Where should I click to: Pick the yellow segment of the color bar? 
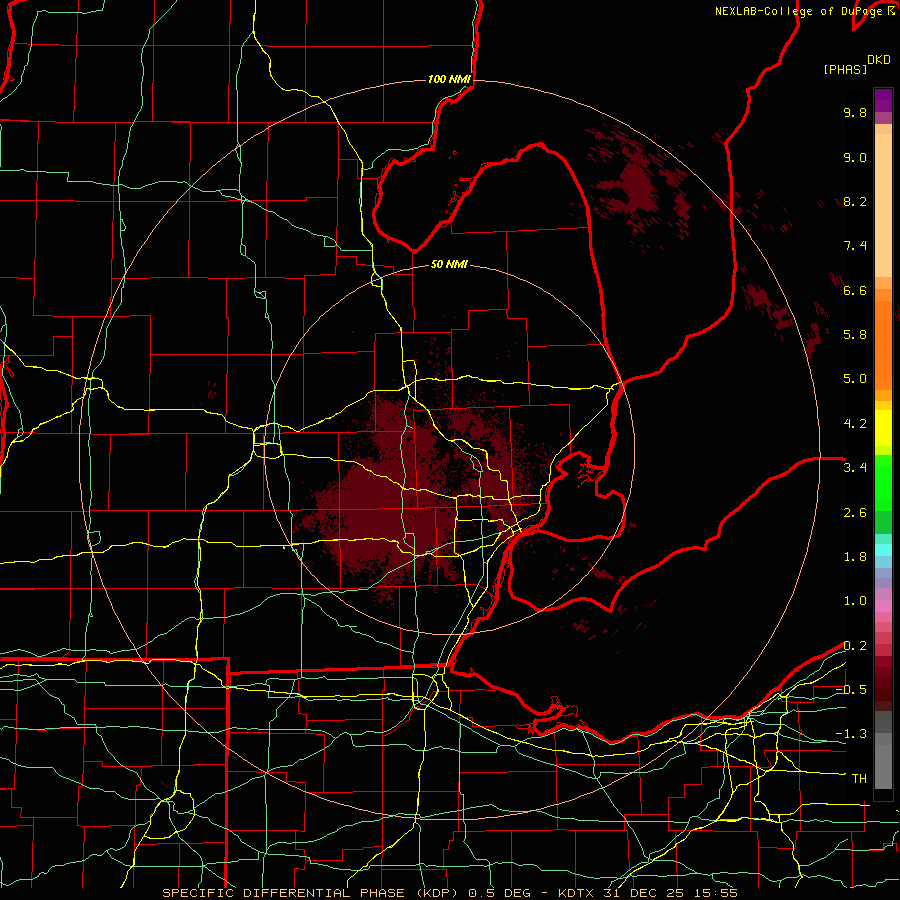click(883, 428)
